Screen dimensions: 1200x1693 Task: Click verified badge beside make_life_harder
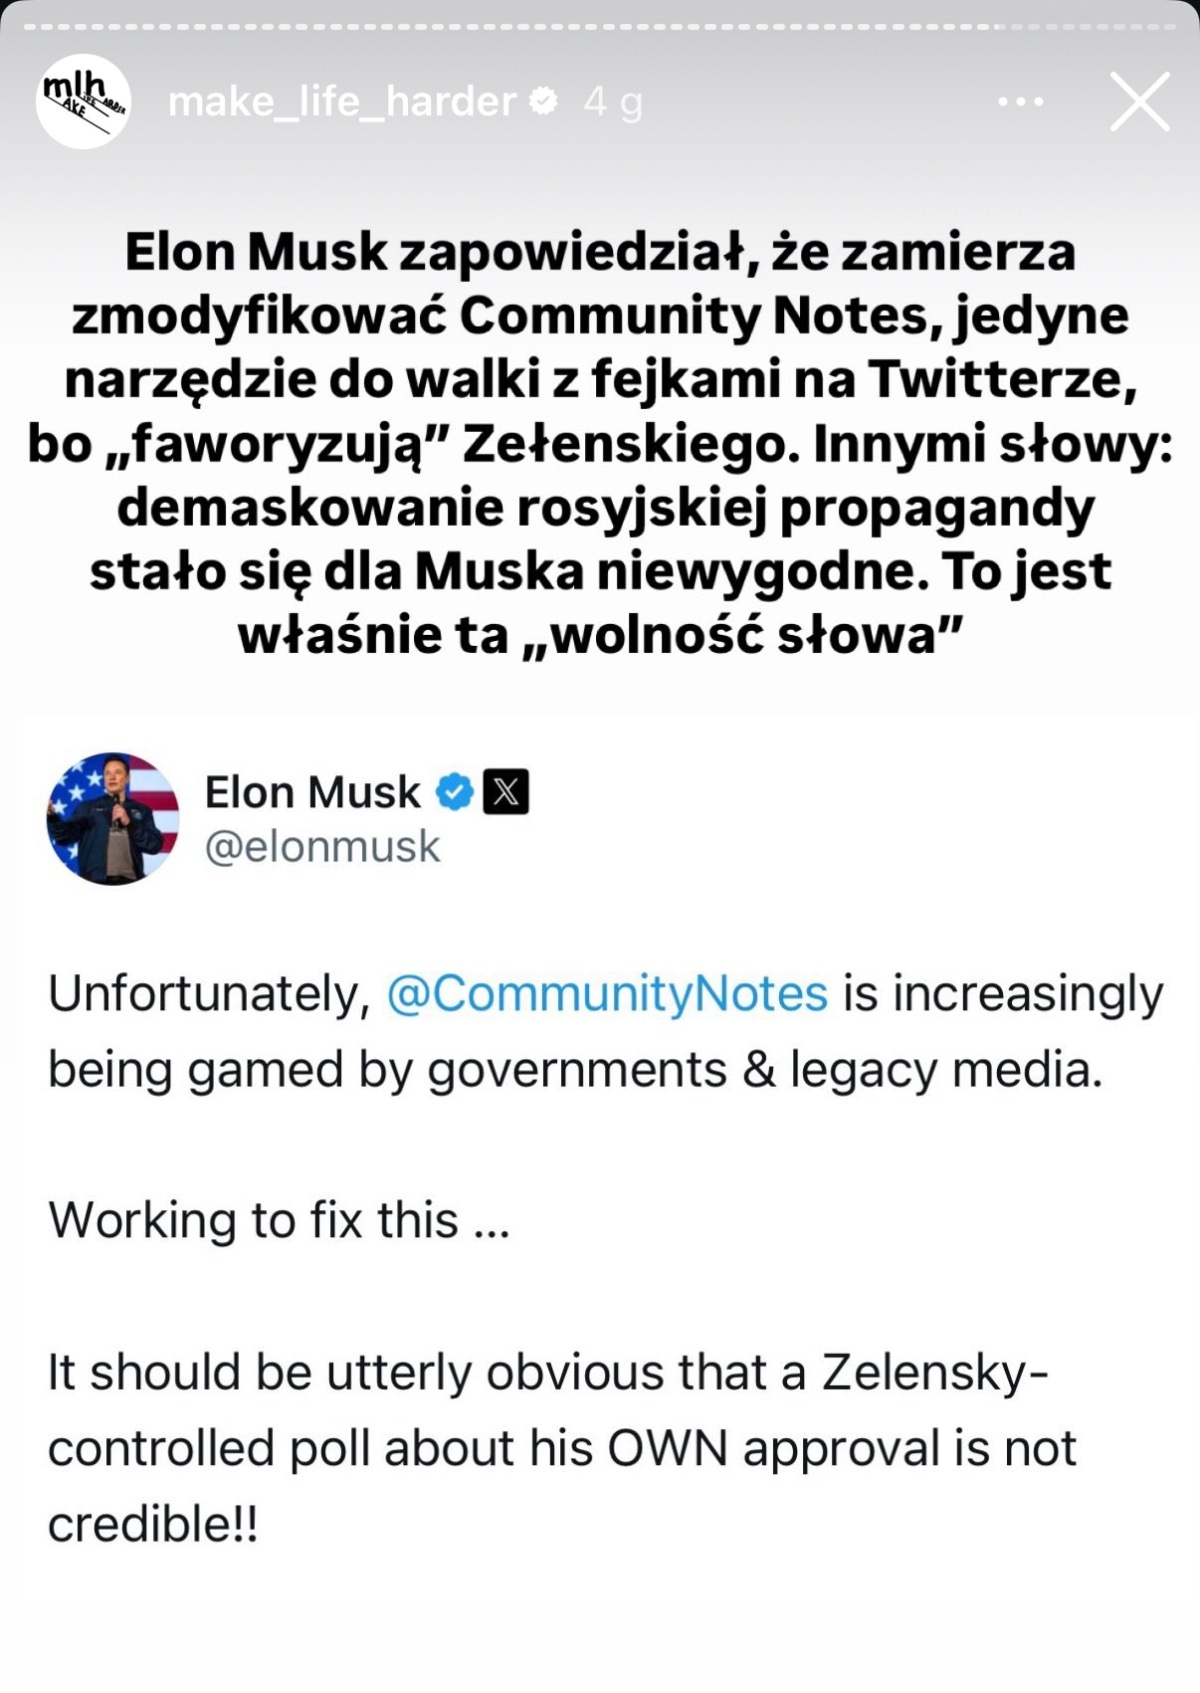click(x=545, y=101)
